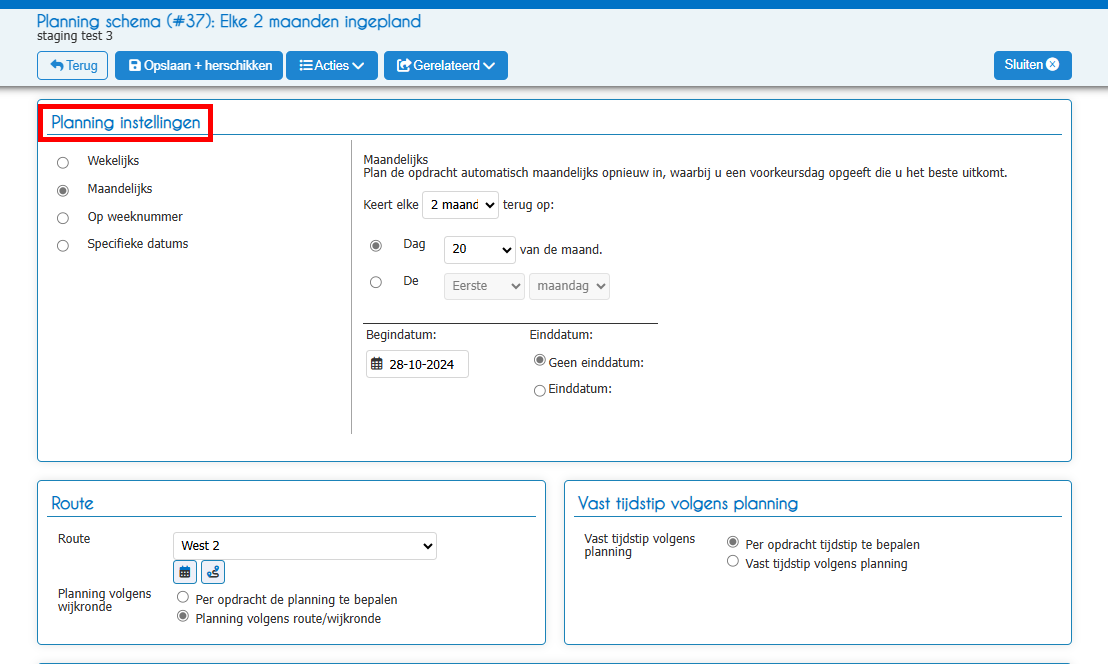Enable the Einddatum radio option
Screen dimensions: 1108x664
click(540, 390)
